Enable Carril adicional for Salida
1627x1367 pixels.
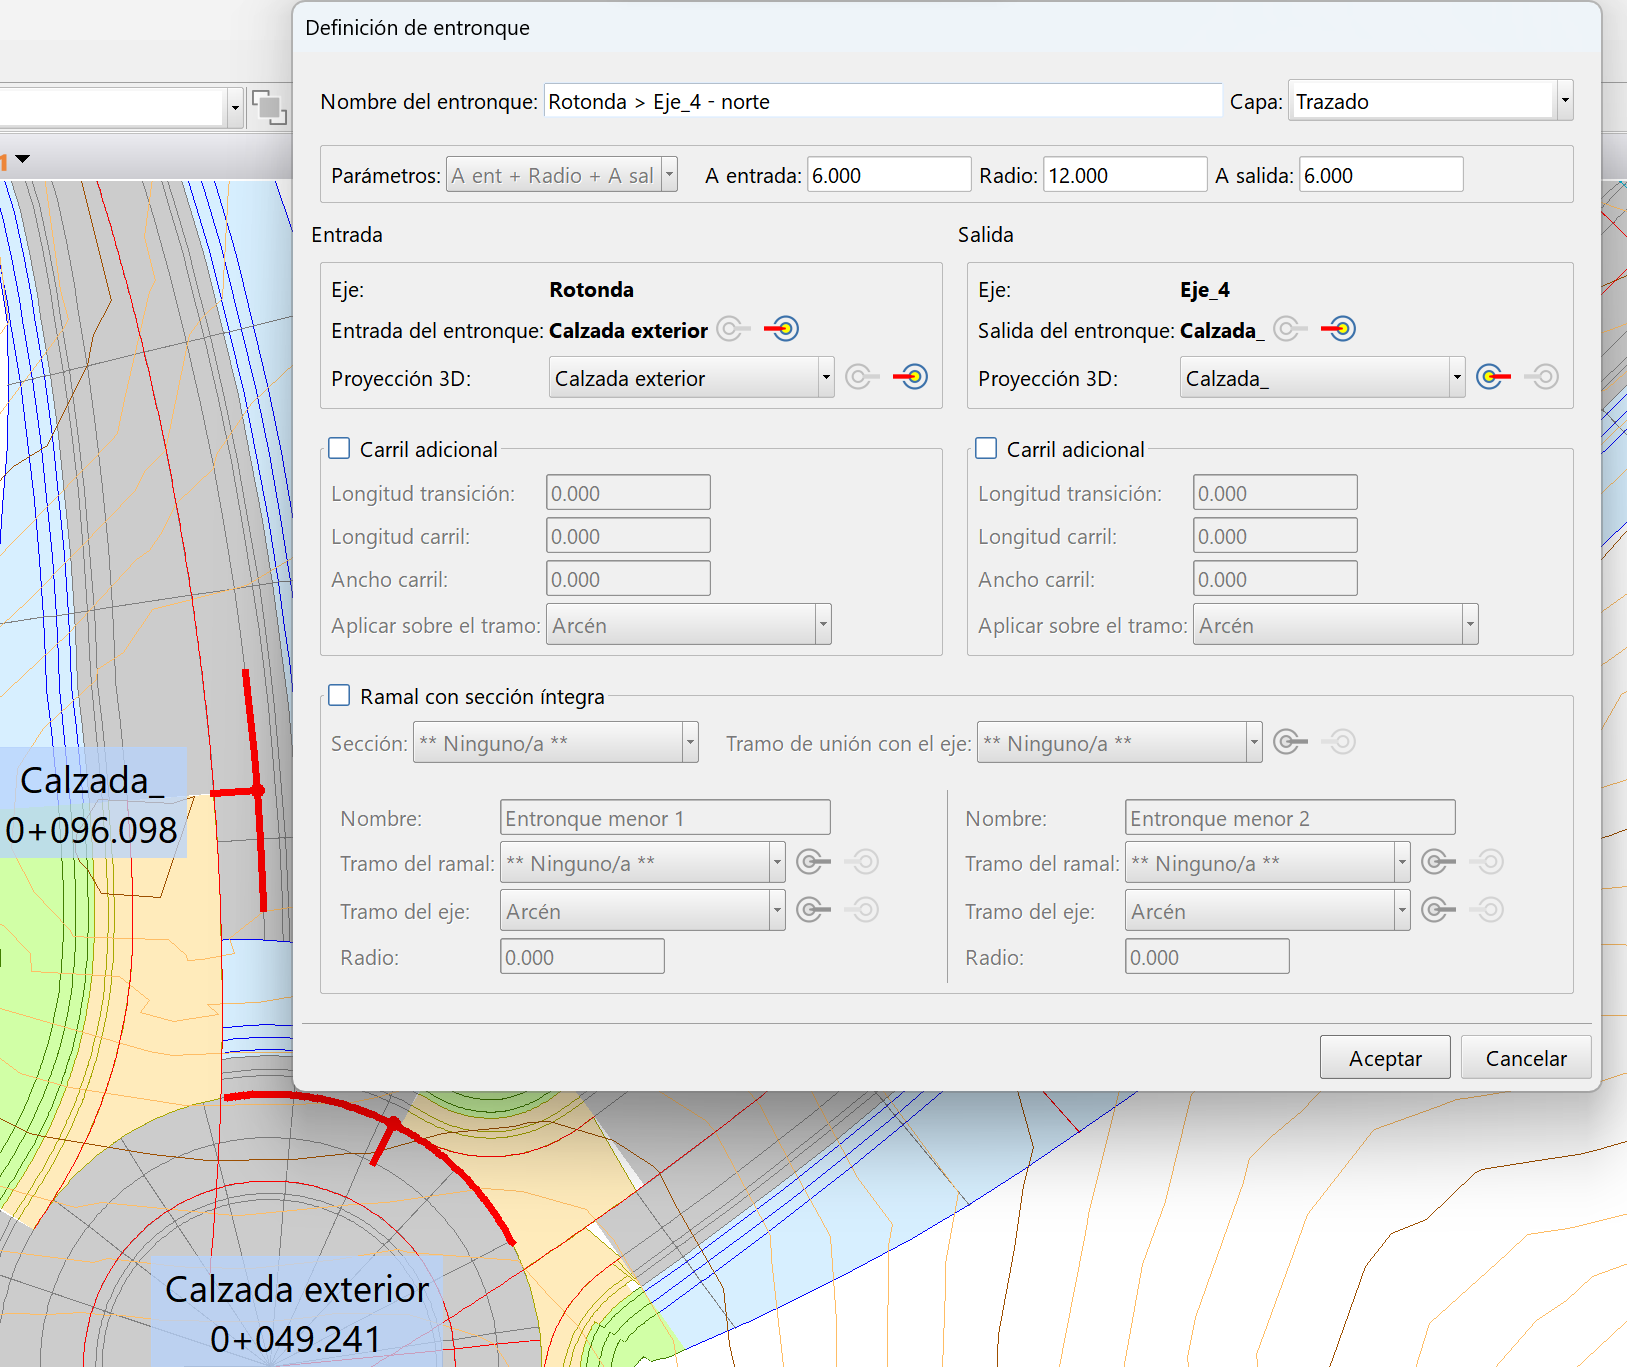[x=987, y=449]
